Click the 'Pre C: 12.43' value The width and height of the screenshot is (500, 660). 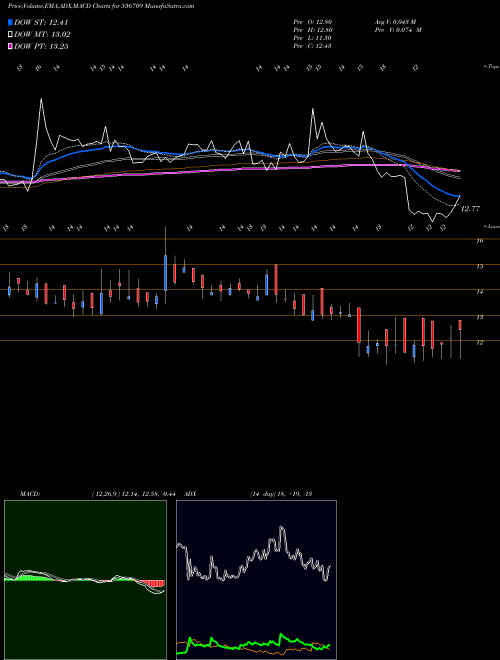[x=313, y=46]
